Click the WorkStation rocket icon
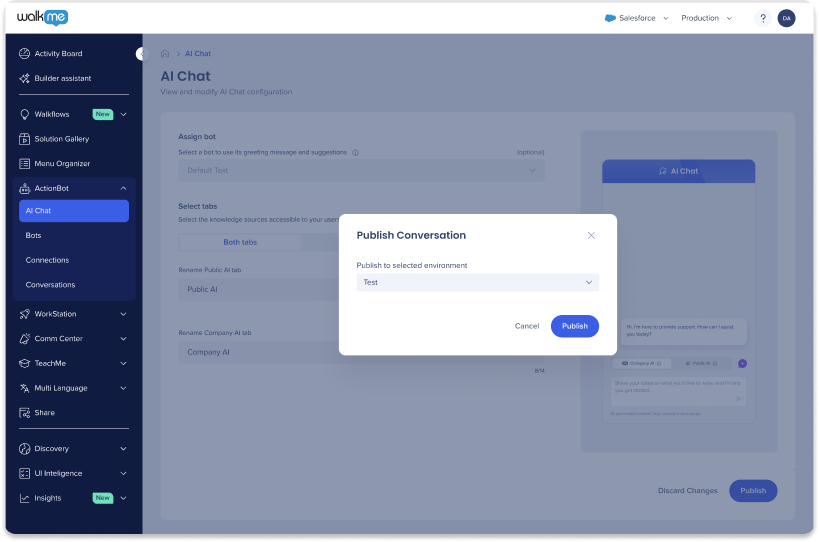 25,314
